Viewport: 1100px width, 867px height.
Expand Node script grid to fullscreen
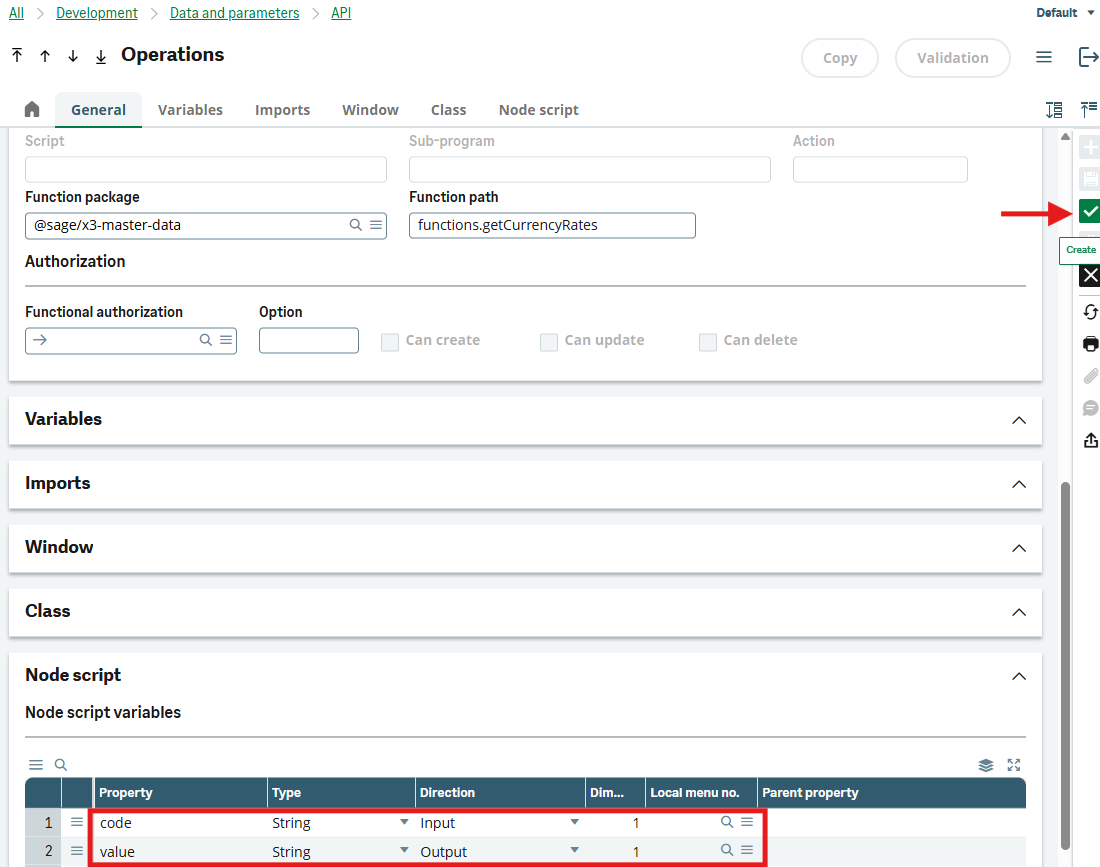tap(1014, 765)
